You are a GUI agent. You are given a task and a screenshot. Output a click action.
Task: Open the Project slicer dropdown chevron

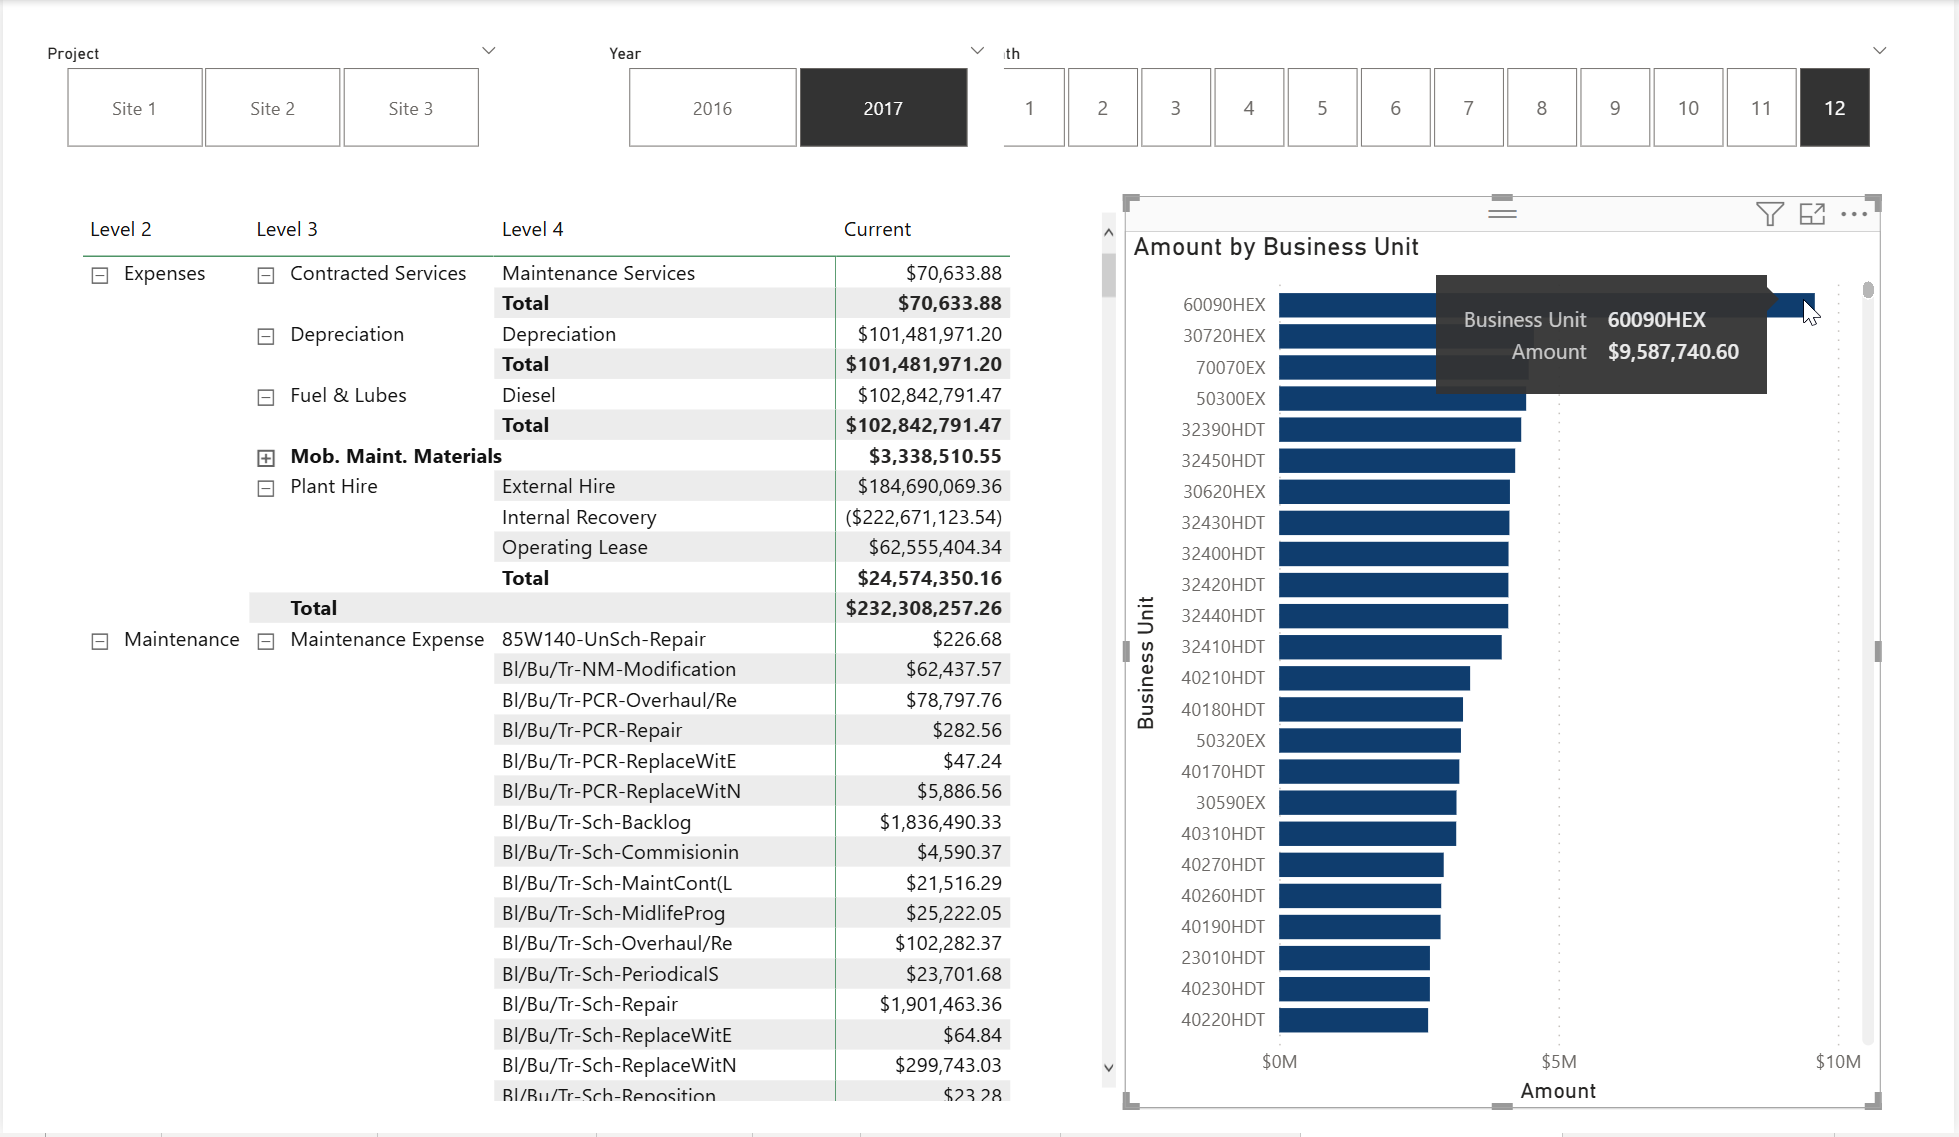(x=488, y=51)
